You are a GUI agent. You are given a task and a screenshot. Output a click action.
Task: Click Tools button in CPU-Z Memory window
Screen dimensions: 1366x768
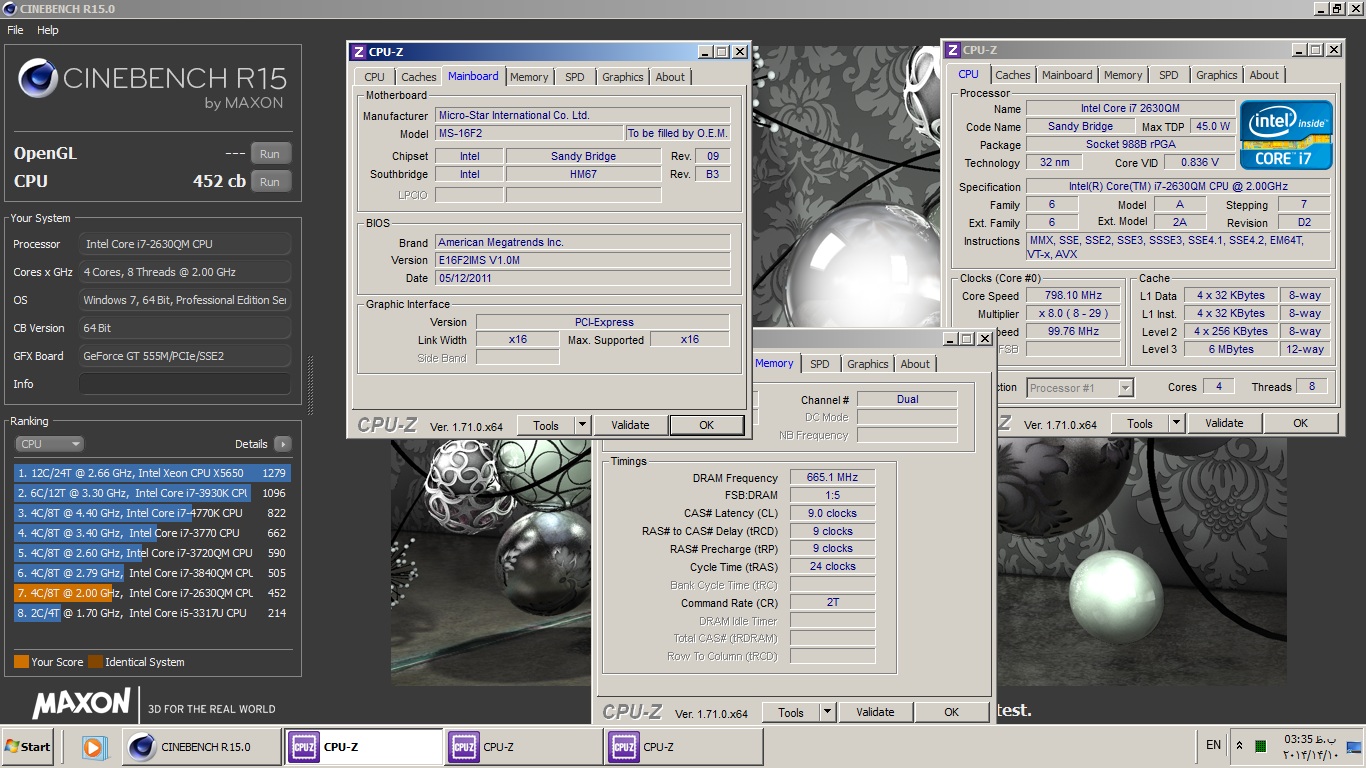(x=791, y=712)
